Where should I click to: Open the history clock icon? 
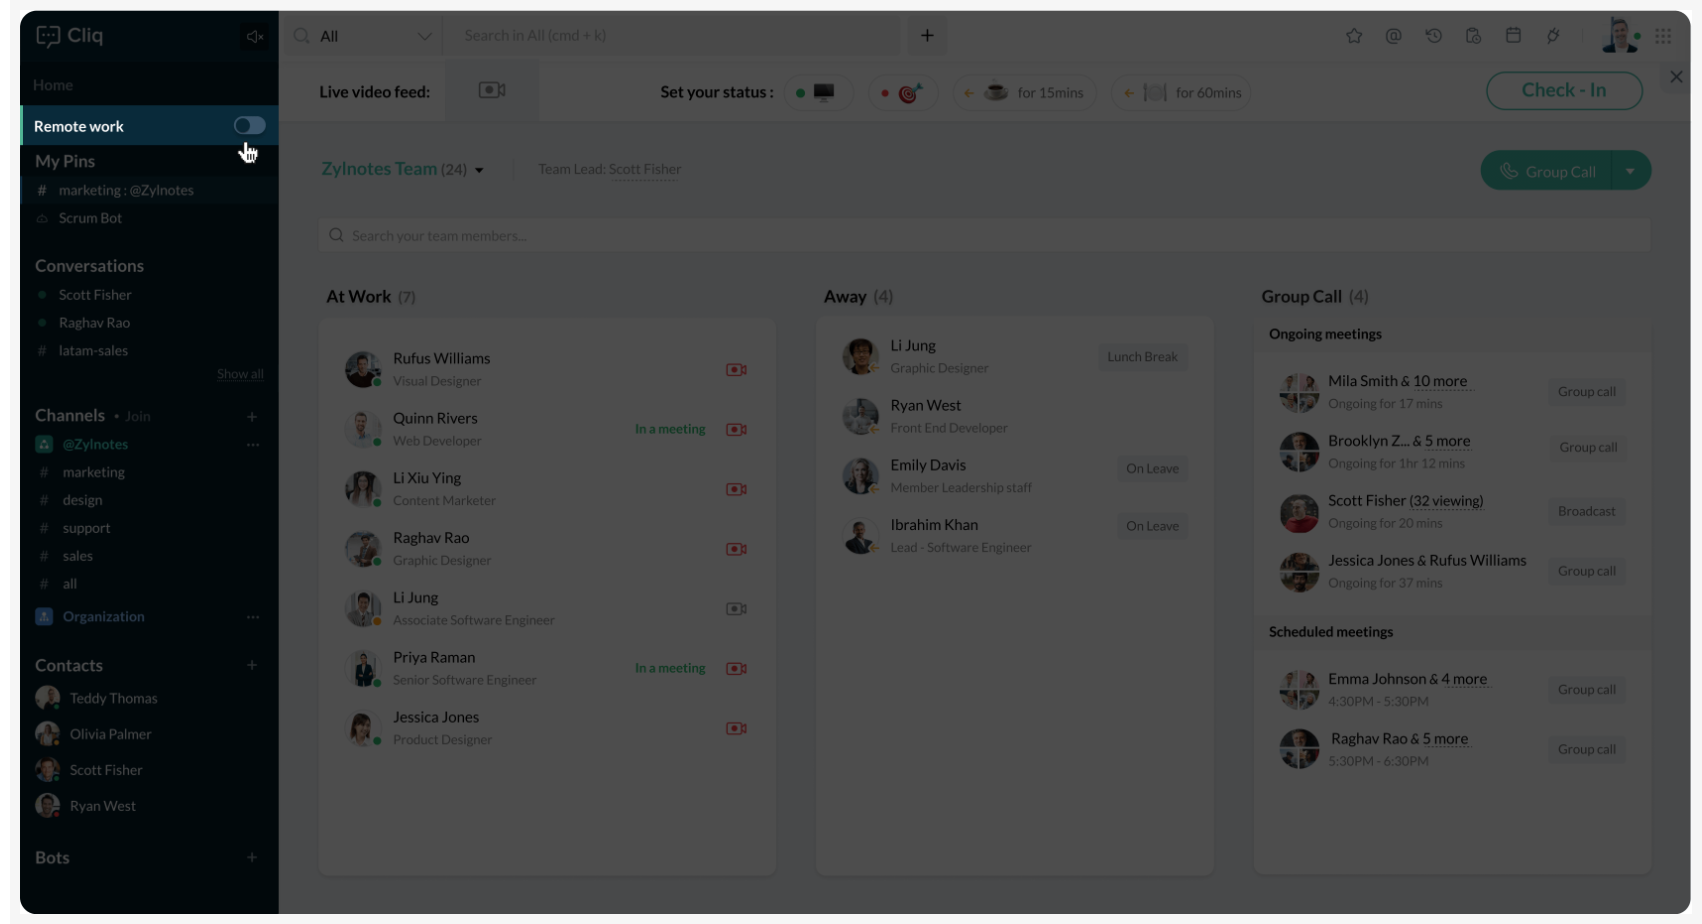(x=1433, y=36)
